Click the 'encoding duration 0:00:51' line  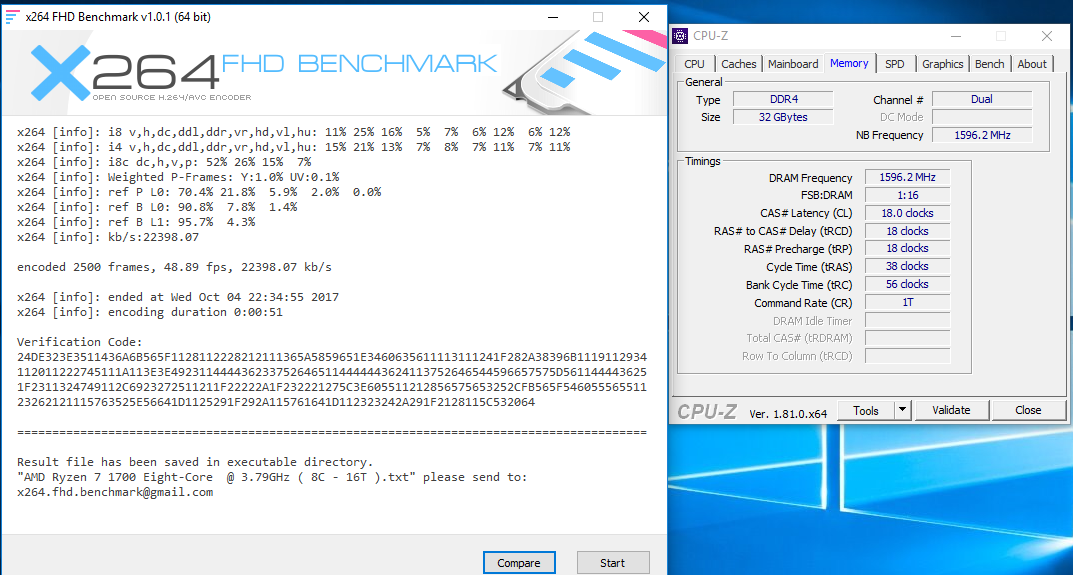150,312
